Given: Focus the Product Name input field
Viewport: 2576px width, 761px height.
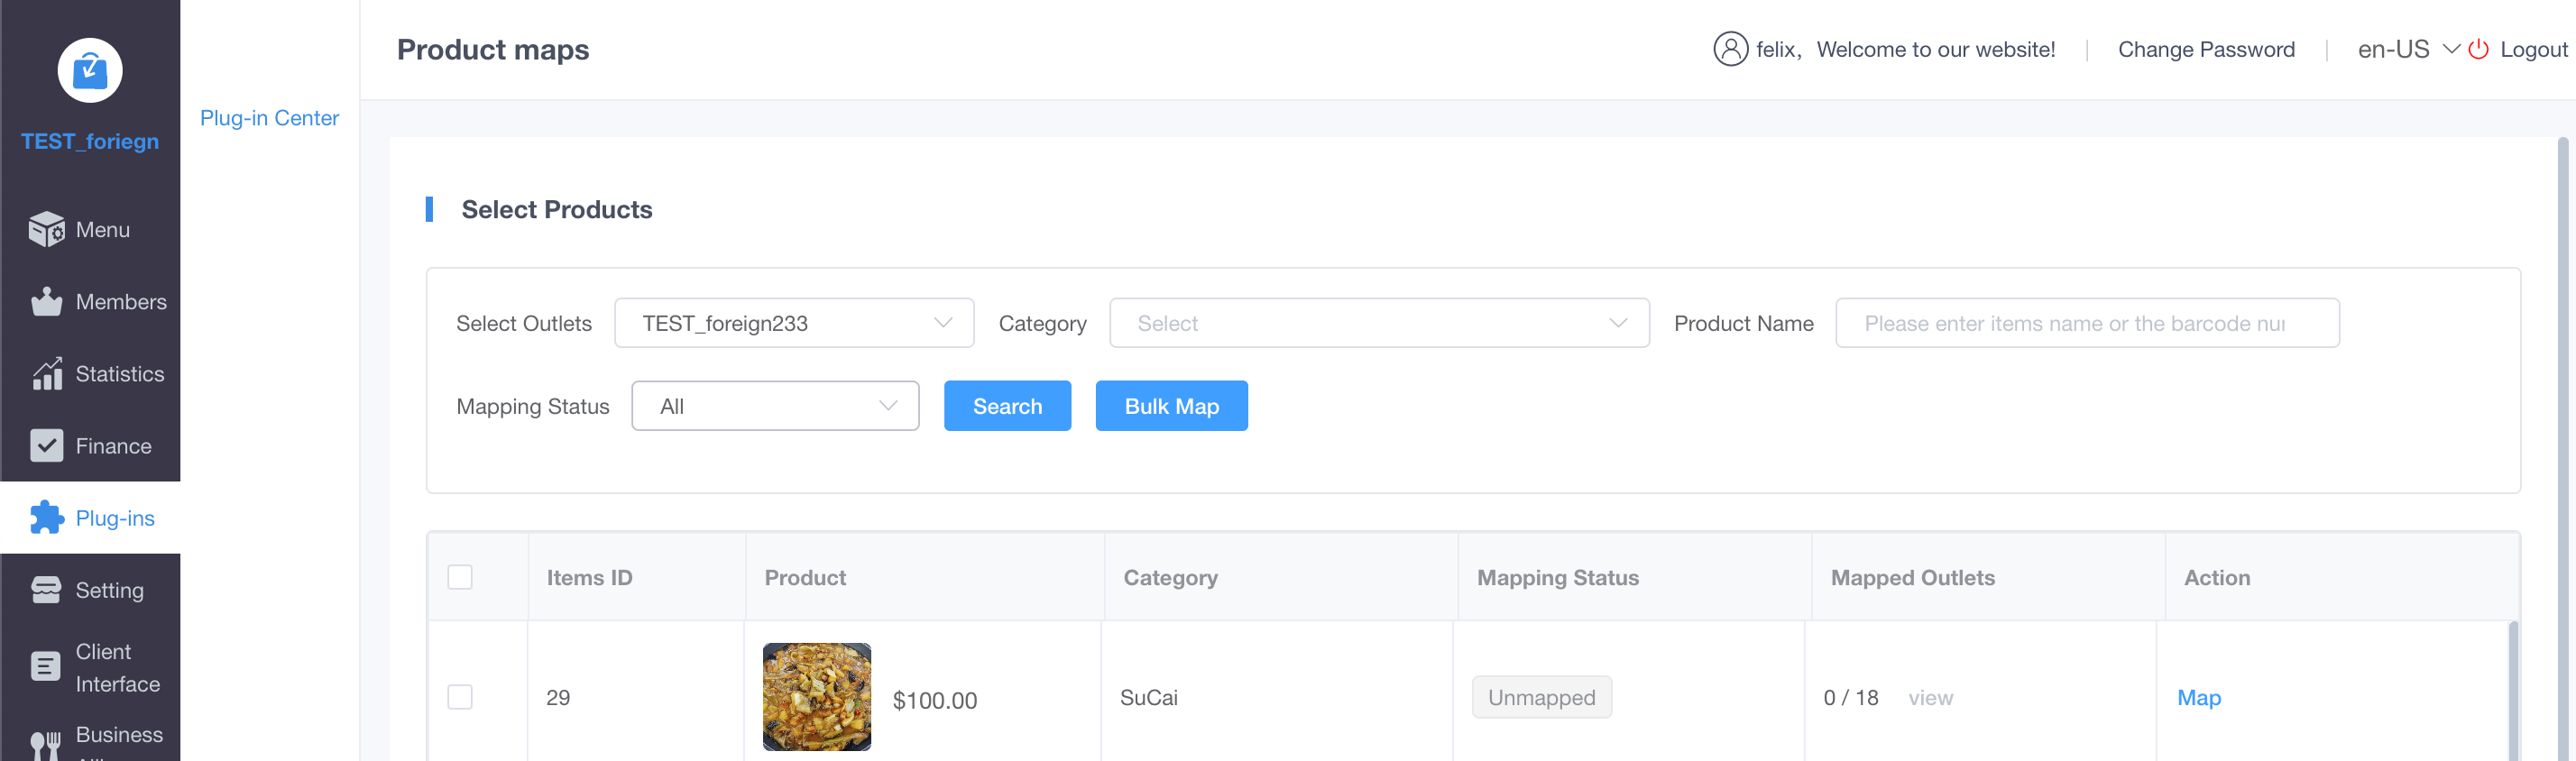Looking at the screenshot, I should [x=2086, y=323].
